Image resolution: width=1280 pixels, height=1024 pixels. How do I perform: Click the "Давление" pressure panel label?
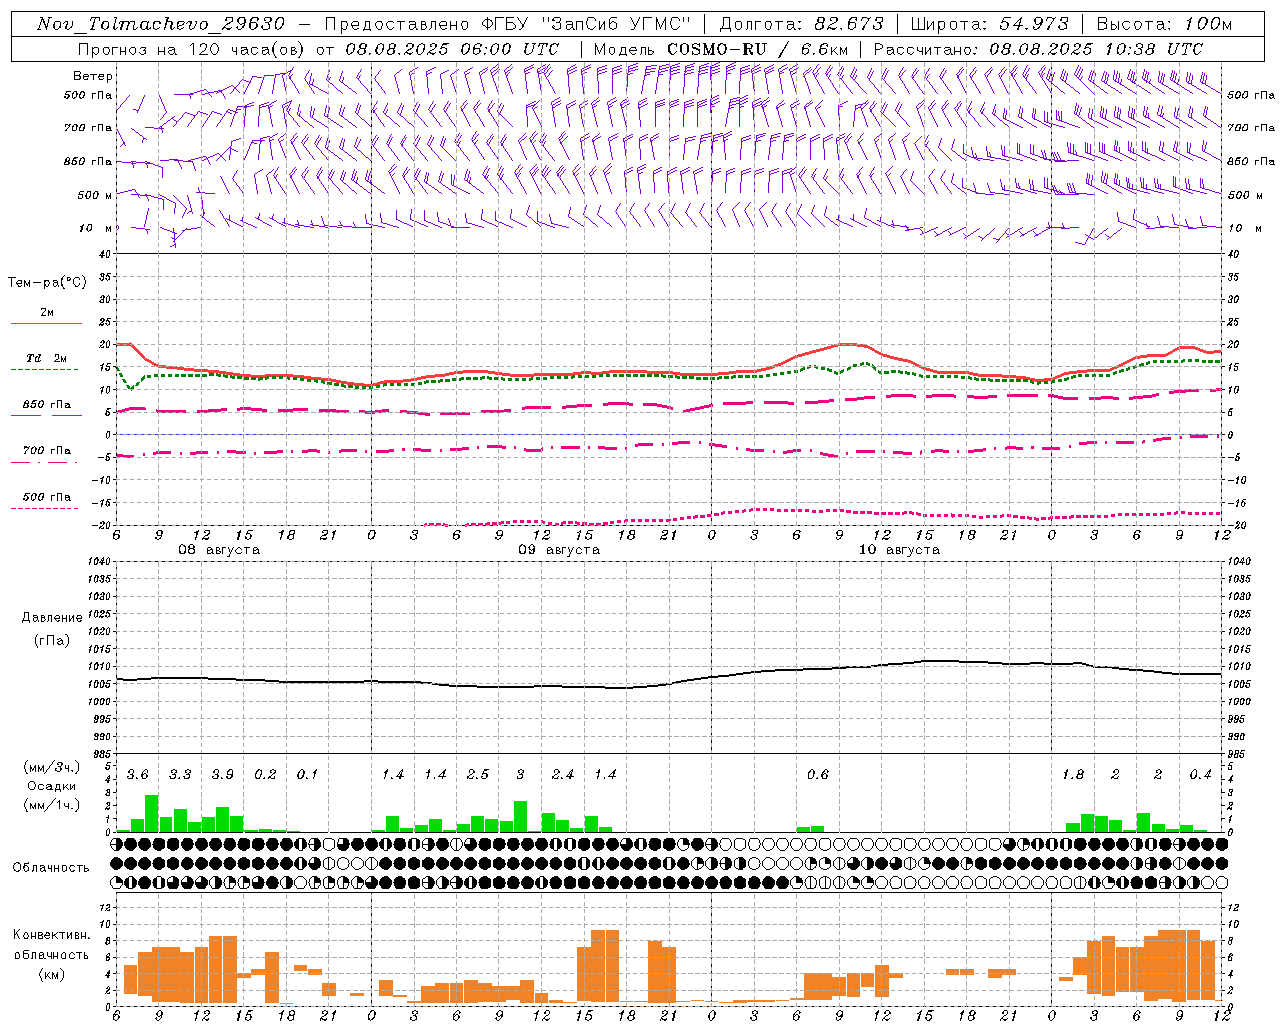(x=52, y=618)
